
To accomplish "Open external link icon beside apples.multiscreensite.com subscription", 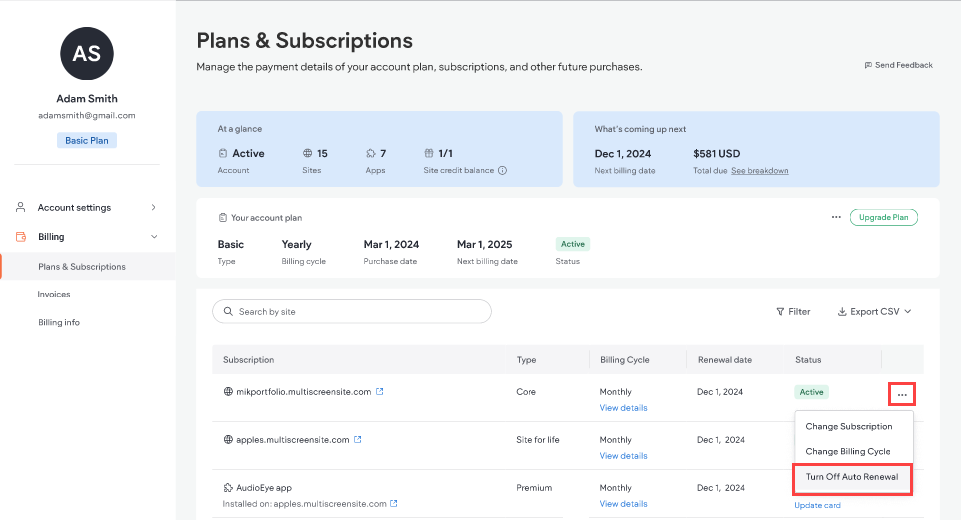I will tap(358, 440).
